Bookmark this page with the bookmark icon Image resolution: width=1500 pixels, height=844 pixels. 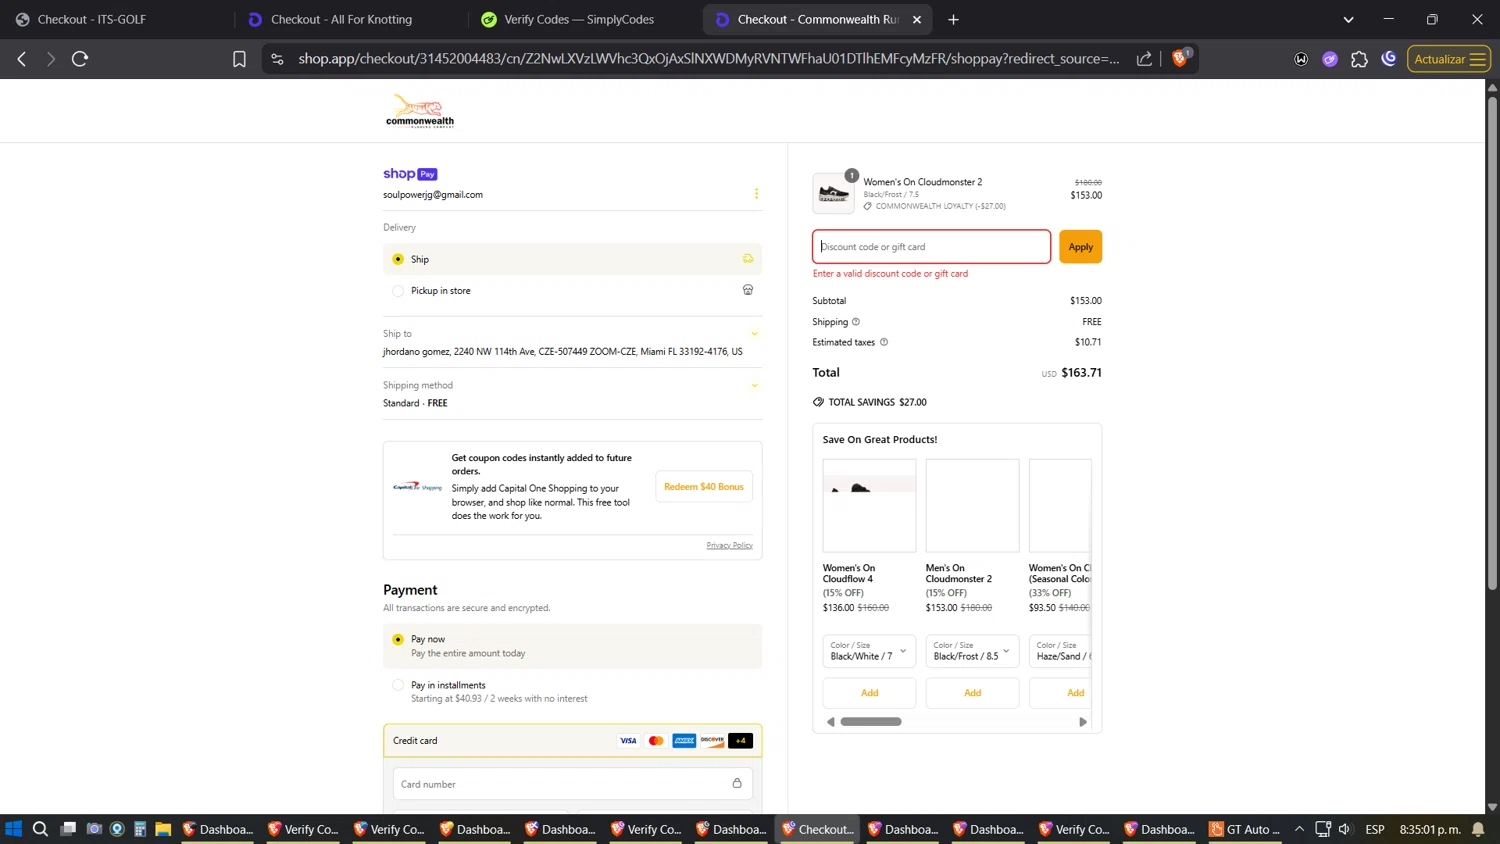[x=239, y=59]
